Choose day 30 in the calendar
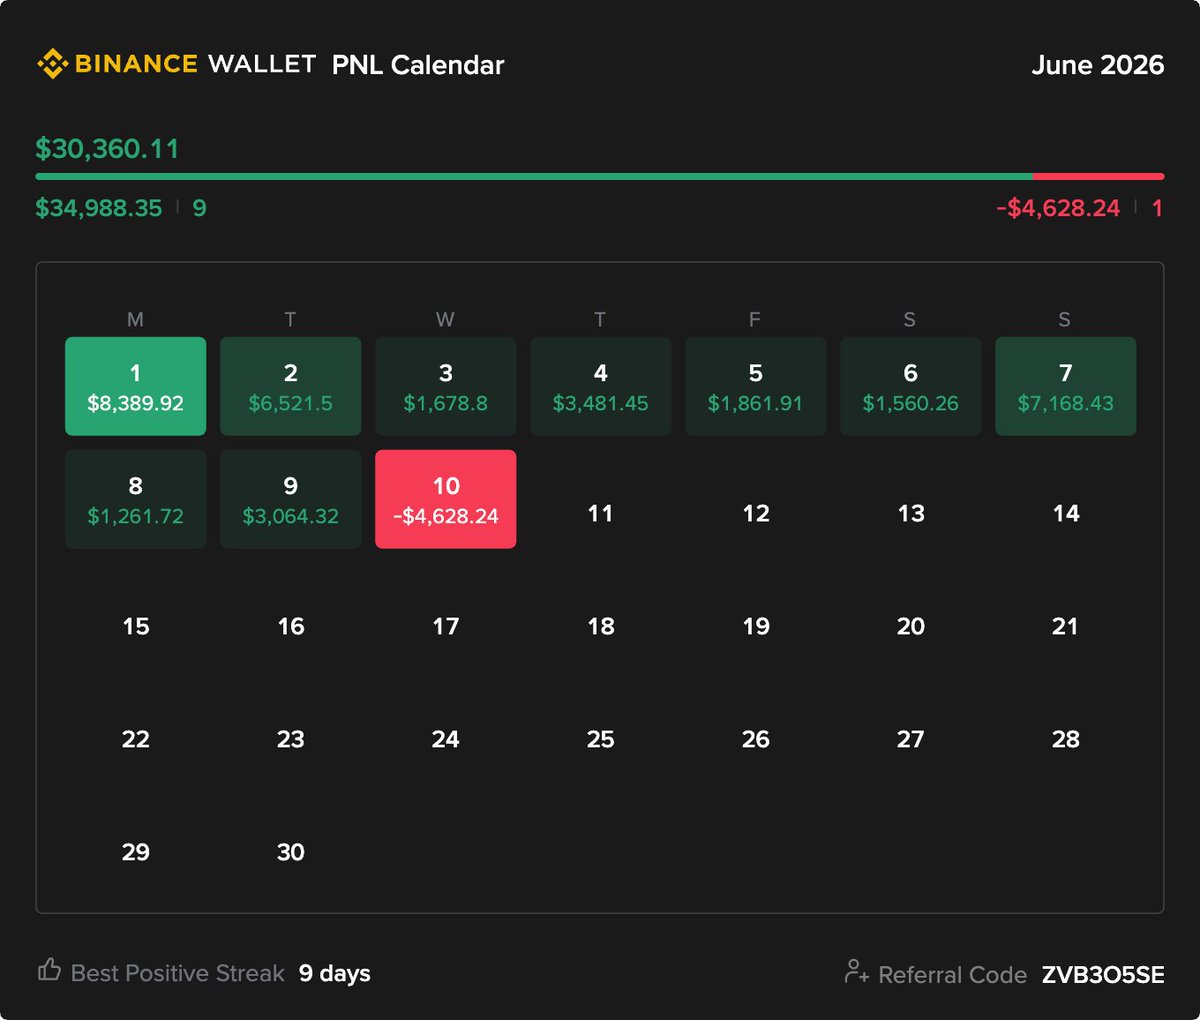Image resolution: width=1200 pixels, height=1020 pixels. pos(291,852)
